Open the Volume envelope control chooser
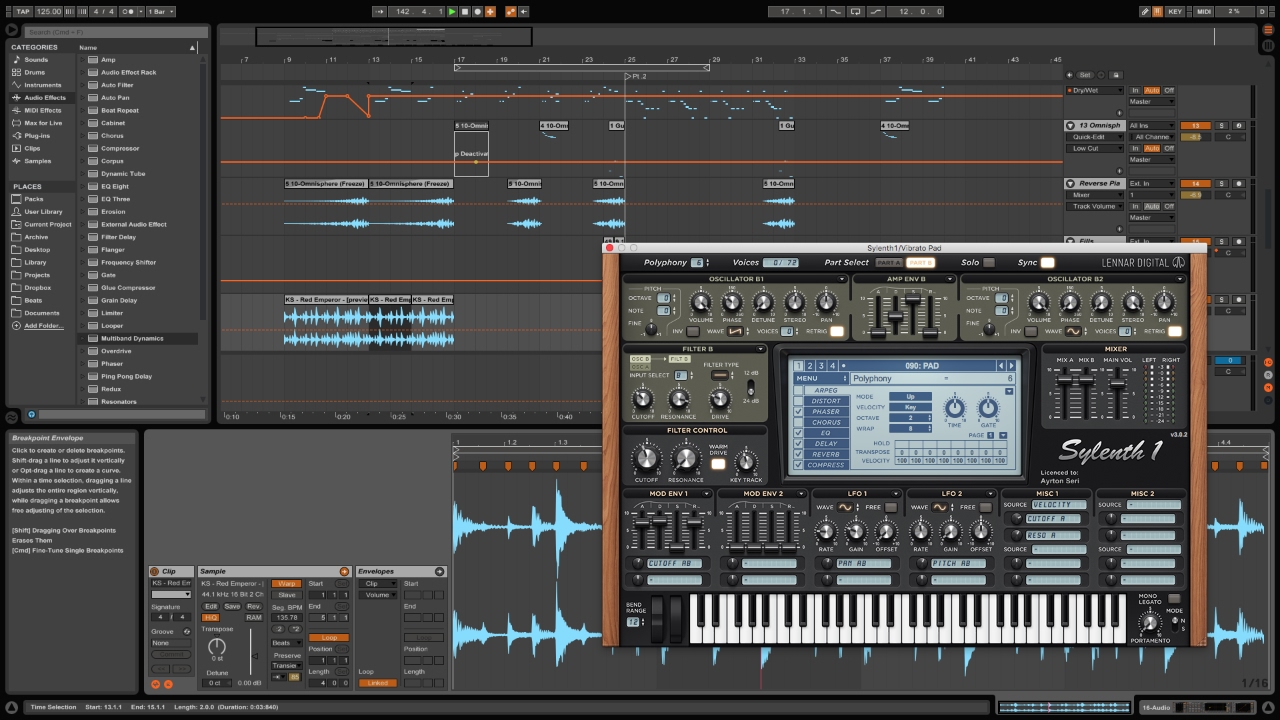1280x720 pixels. click(x=376, y=595)
